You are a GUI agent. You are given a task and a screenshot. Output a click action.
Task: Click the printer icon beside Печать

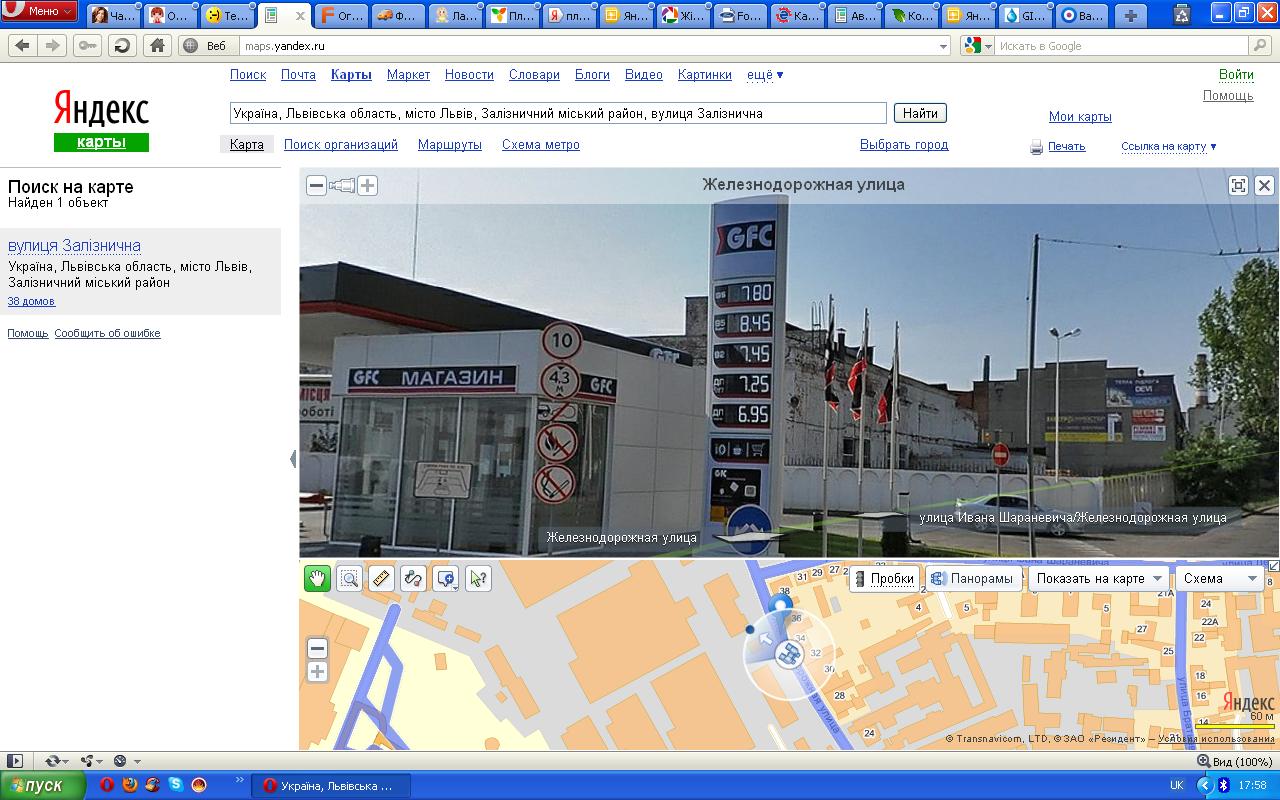pyautogui.click(x=1037, y=147)
